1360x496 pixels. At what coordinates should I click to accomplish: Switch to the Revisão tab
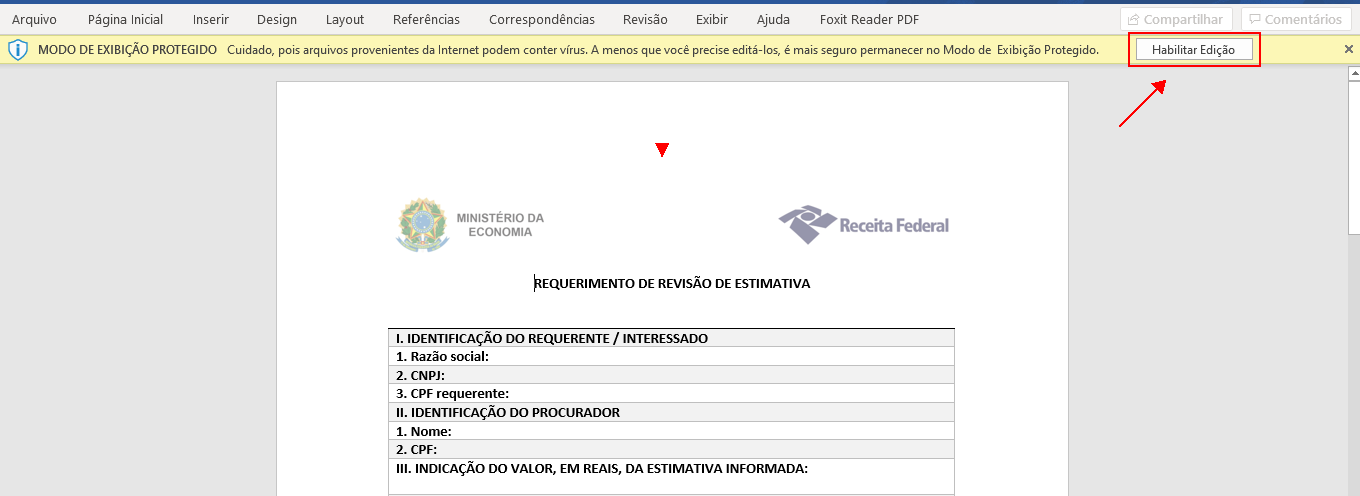(x=645, y=19)
